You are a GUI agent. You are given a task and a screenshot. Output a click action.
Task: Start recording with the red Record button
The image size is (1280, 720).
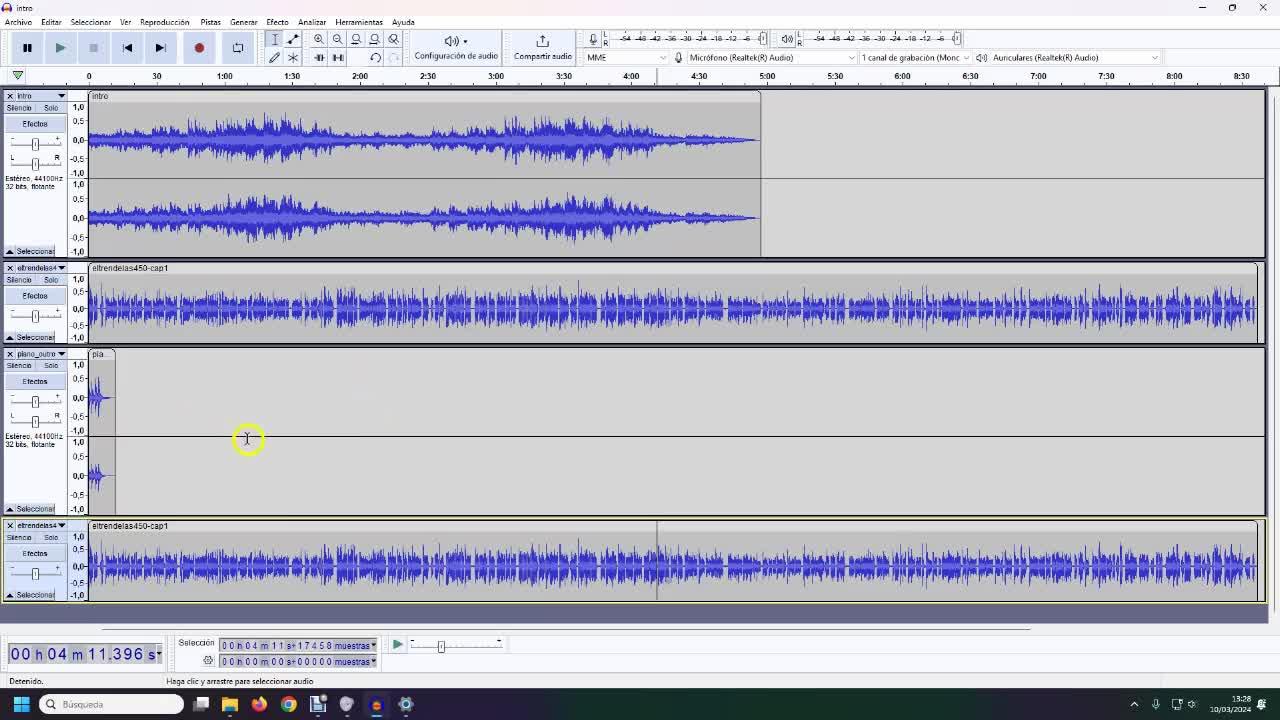[x=199, y=48]
